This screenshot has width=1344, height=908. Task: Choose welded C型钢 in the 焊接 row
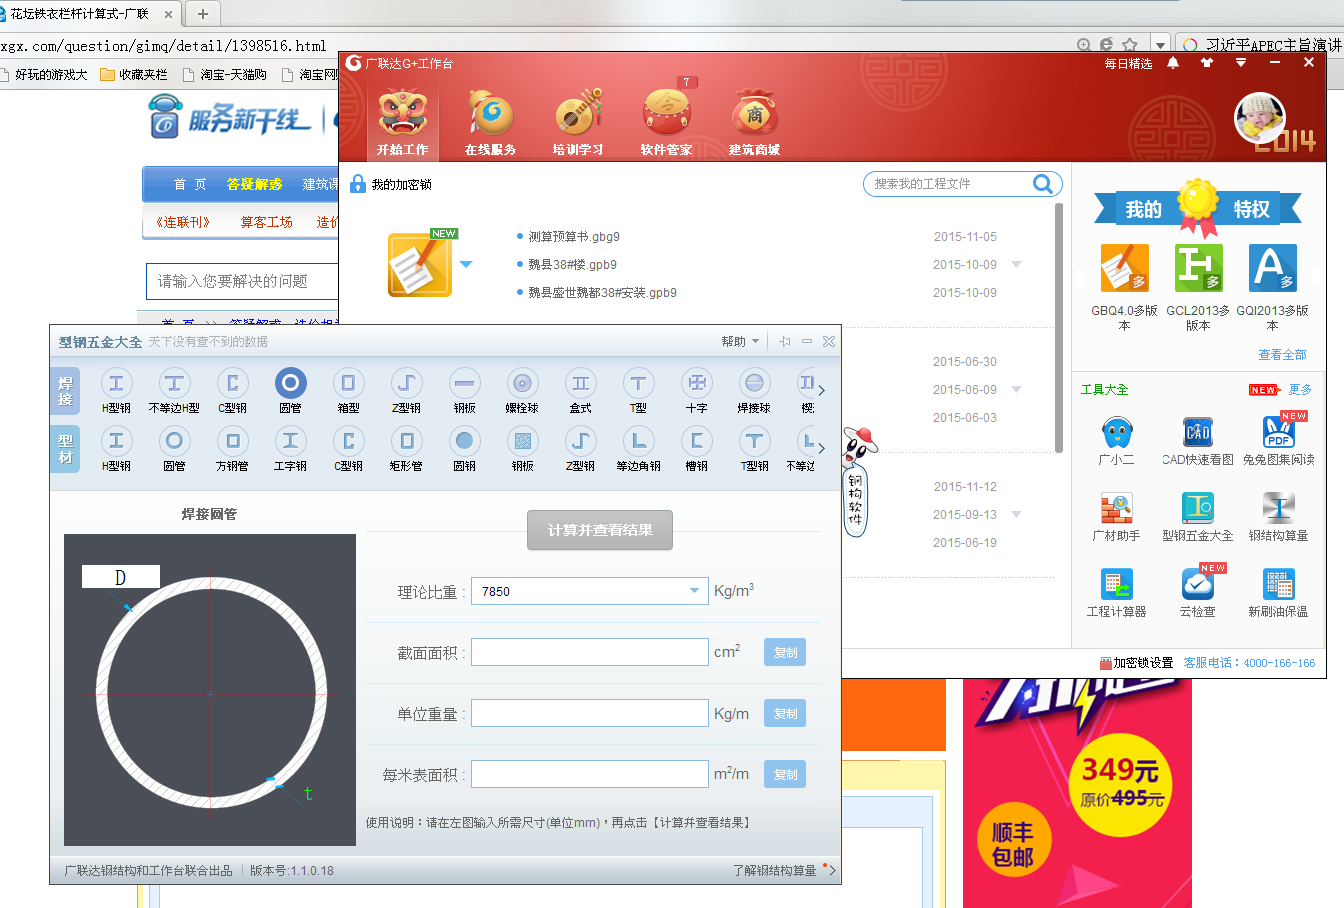tap(232, 383)
